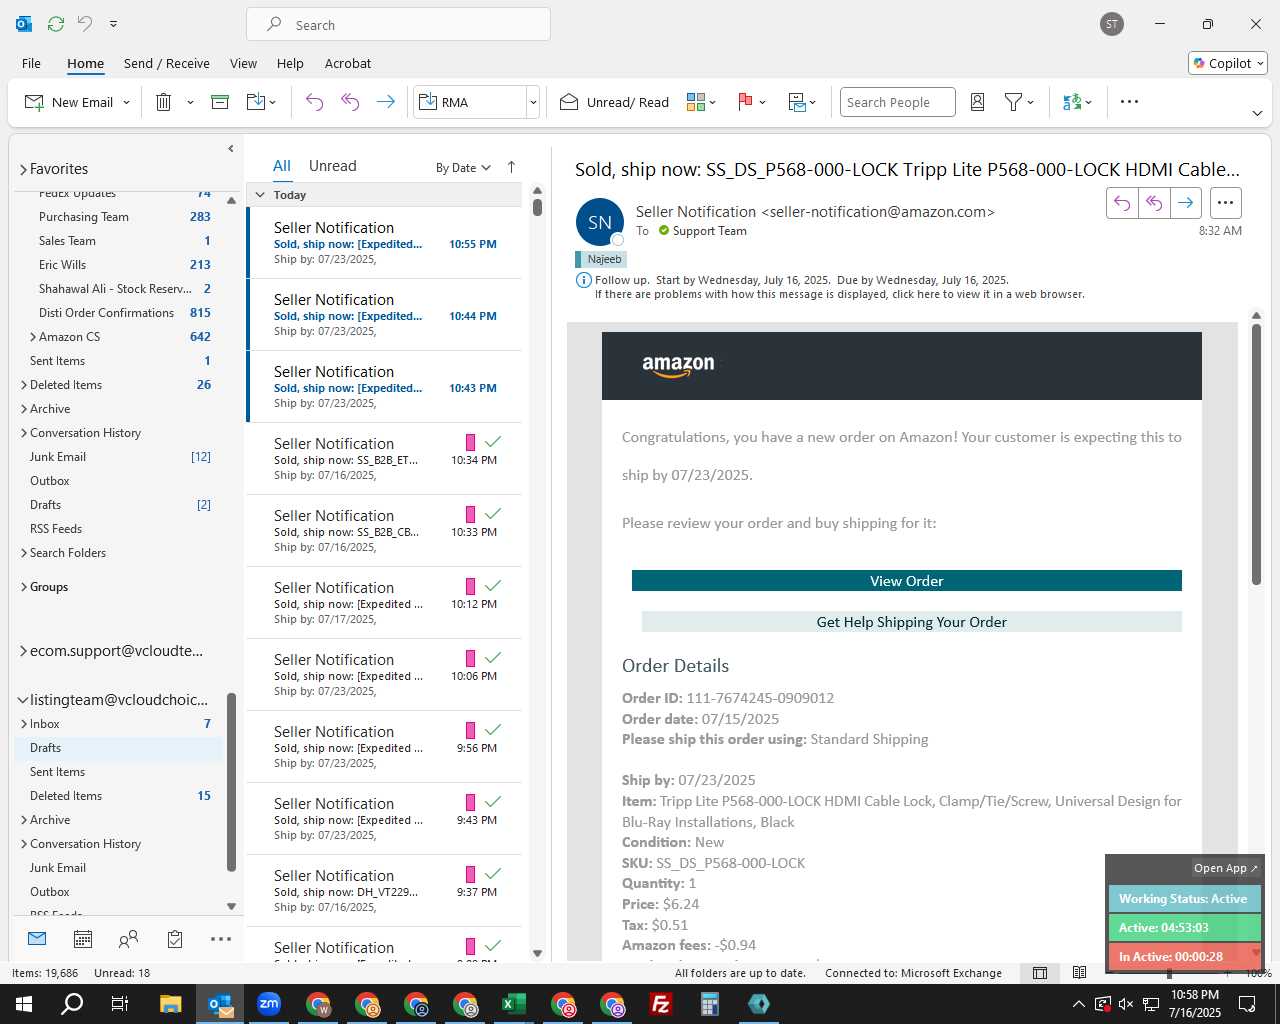Image resolution: width=1280 pixels, height=1024 pixels.
Task: Click the Translate icon in ribbon
Action: (x=1072, y=102)
